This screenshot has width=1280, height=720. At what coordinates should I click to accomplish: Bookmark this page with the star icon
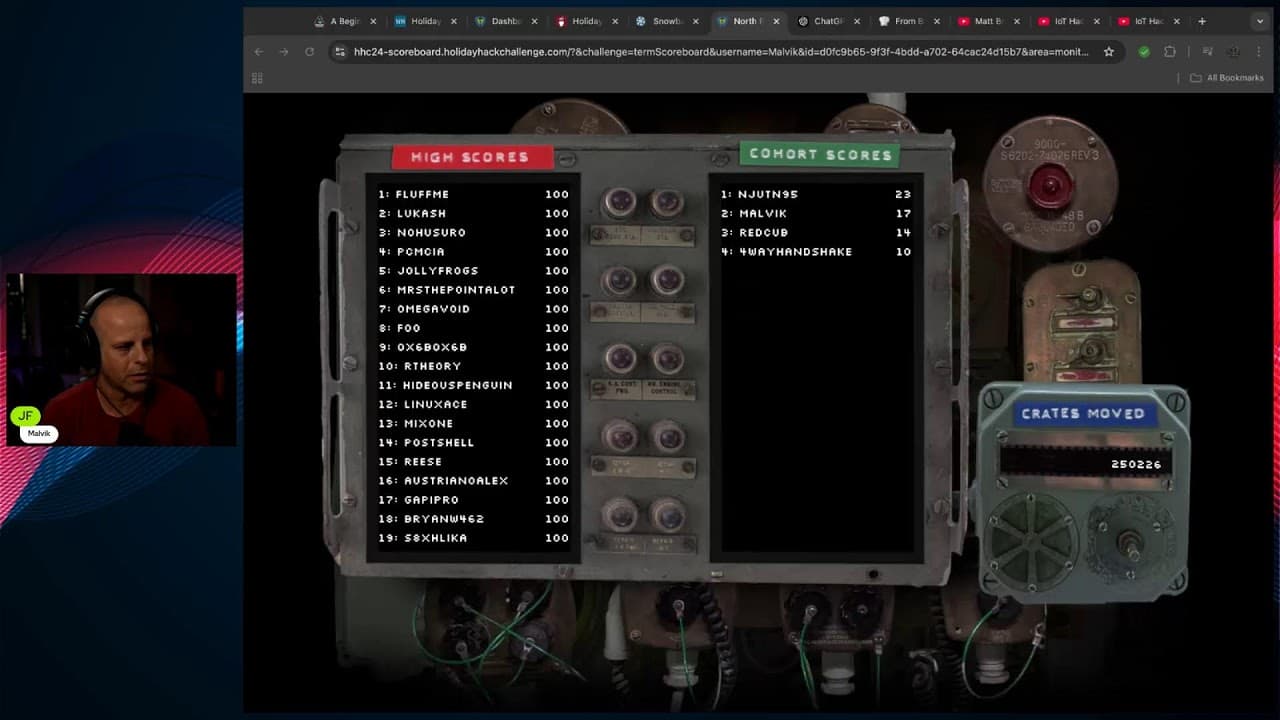point(1109,52)
